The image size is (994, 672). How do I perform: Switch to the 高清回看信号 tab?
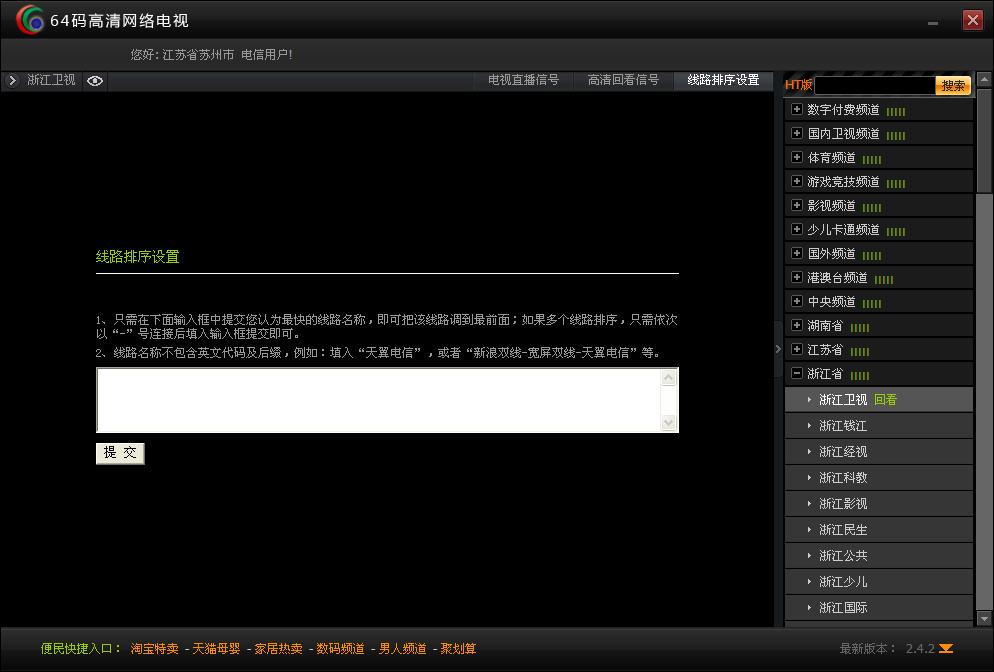click(623, 81)
